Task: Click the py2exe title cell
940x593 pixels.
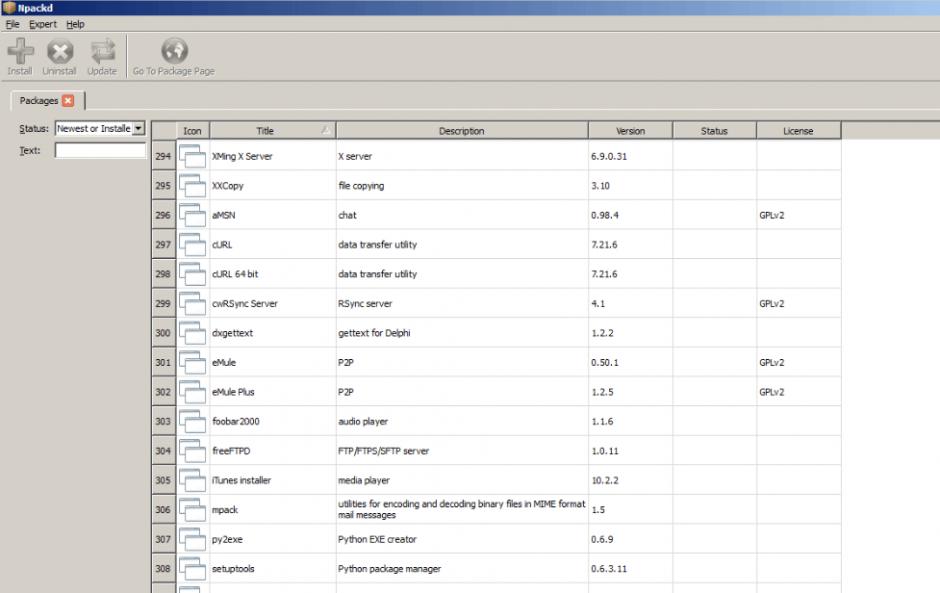Action: pos(273,538)
